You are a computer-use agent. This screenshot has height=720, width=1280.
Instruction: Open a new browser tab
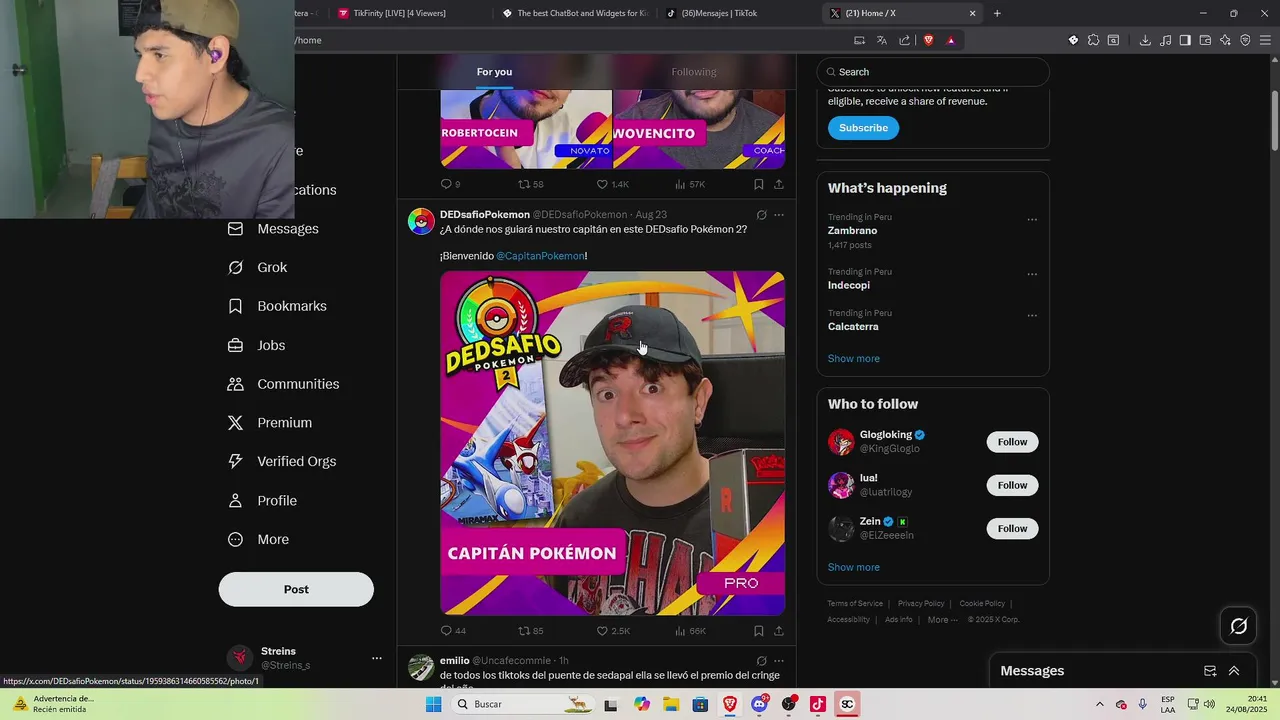click(997, 13)
